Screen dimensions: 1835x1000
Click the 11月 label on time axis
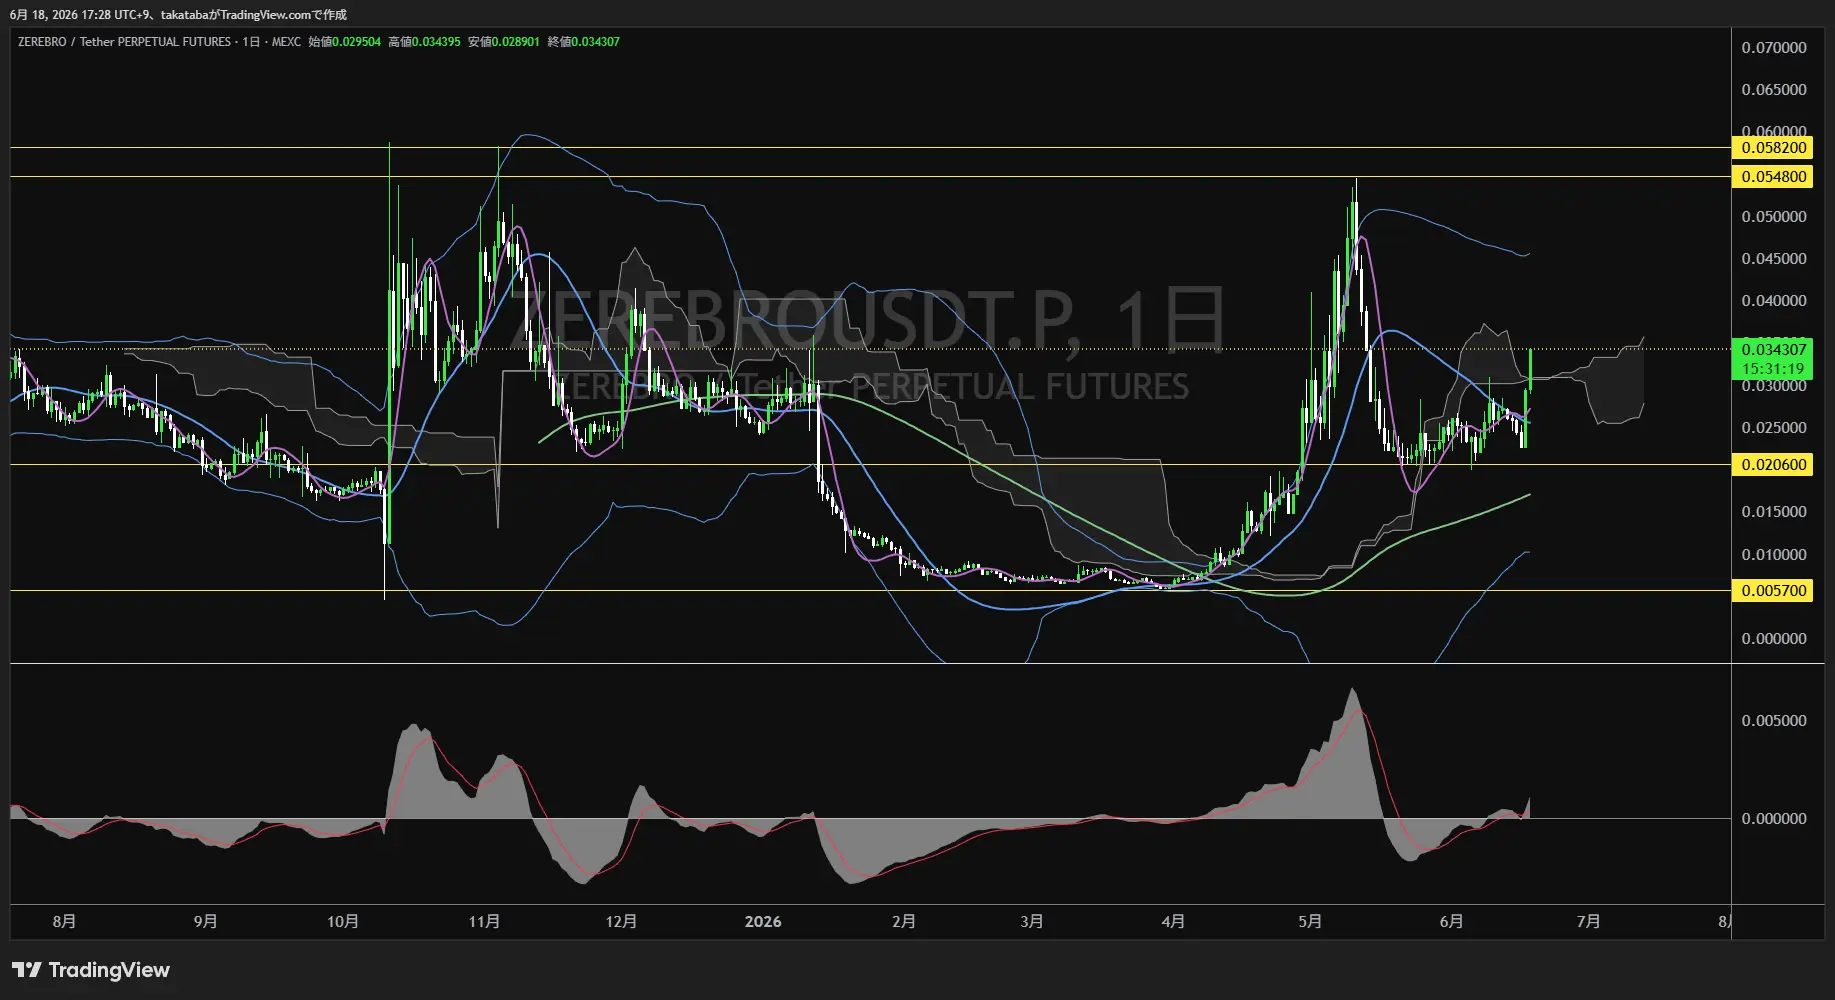pyautogui.click(x=484, y=921)
